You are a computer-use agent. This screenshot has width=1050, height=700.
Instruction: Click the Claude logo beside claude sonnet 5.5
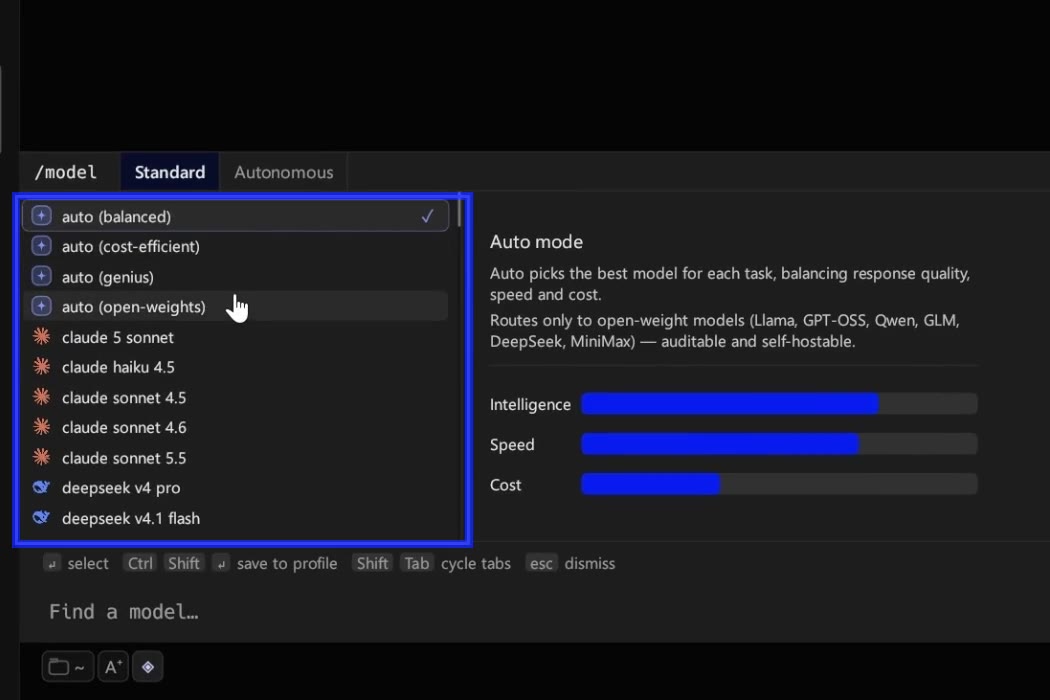click(x=42, y=458)
